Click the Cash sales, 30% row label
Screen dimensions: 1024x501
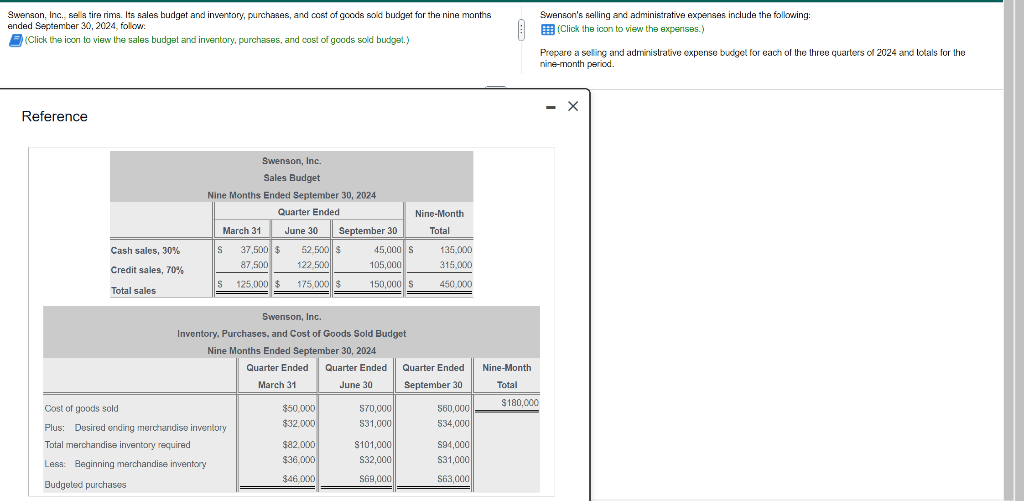tap(146, 250)
